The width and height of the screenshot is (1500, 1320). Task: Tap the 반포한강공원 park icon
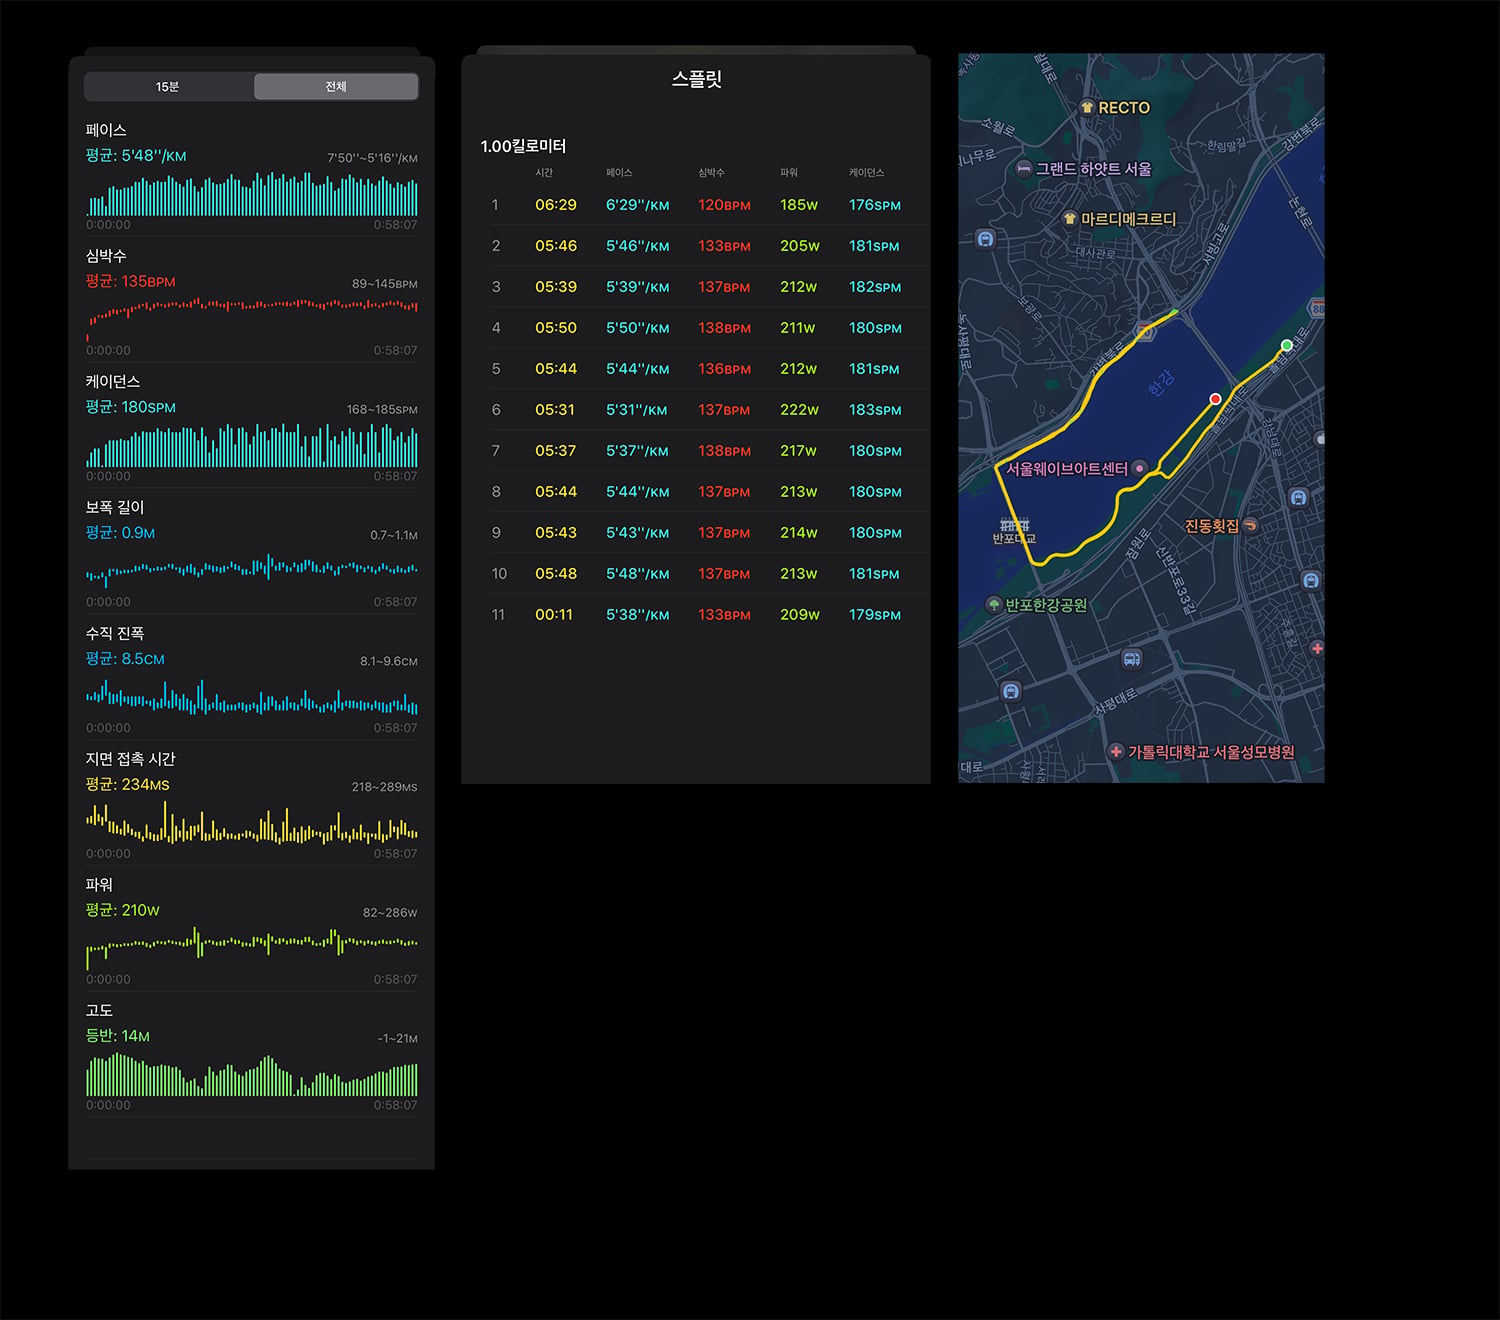point(994,604)
